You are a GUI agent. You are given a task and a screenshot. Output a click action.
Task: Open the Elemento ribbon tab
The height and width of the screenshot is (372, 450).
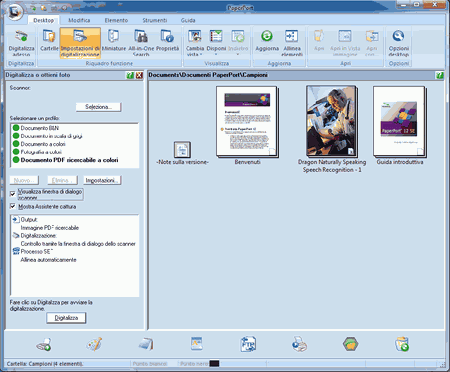coord(116,20)
